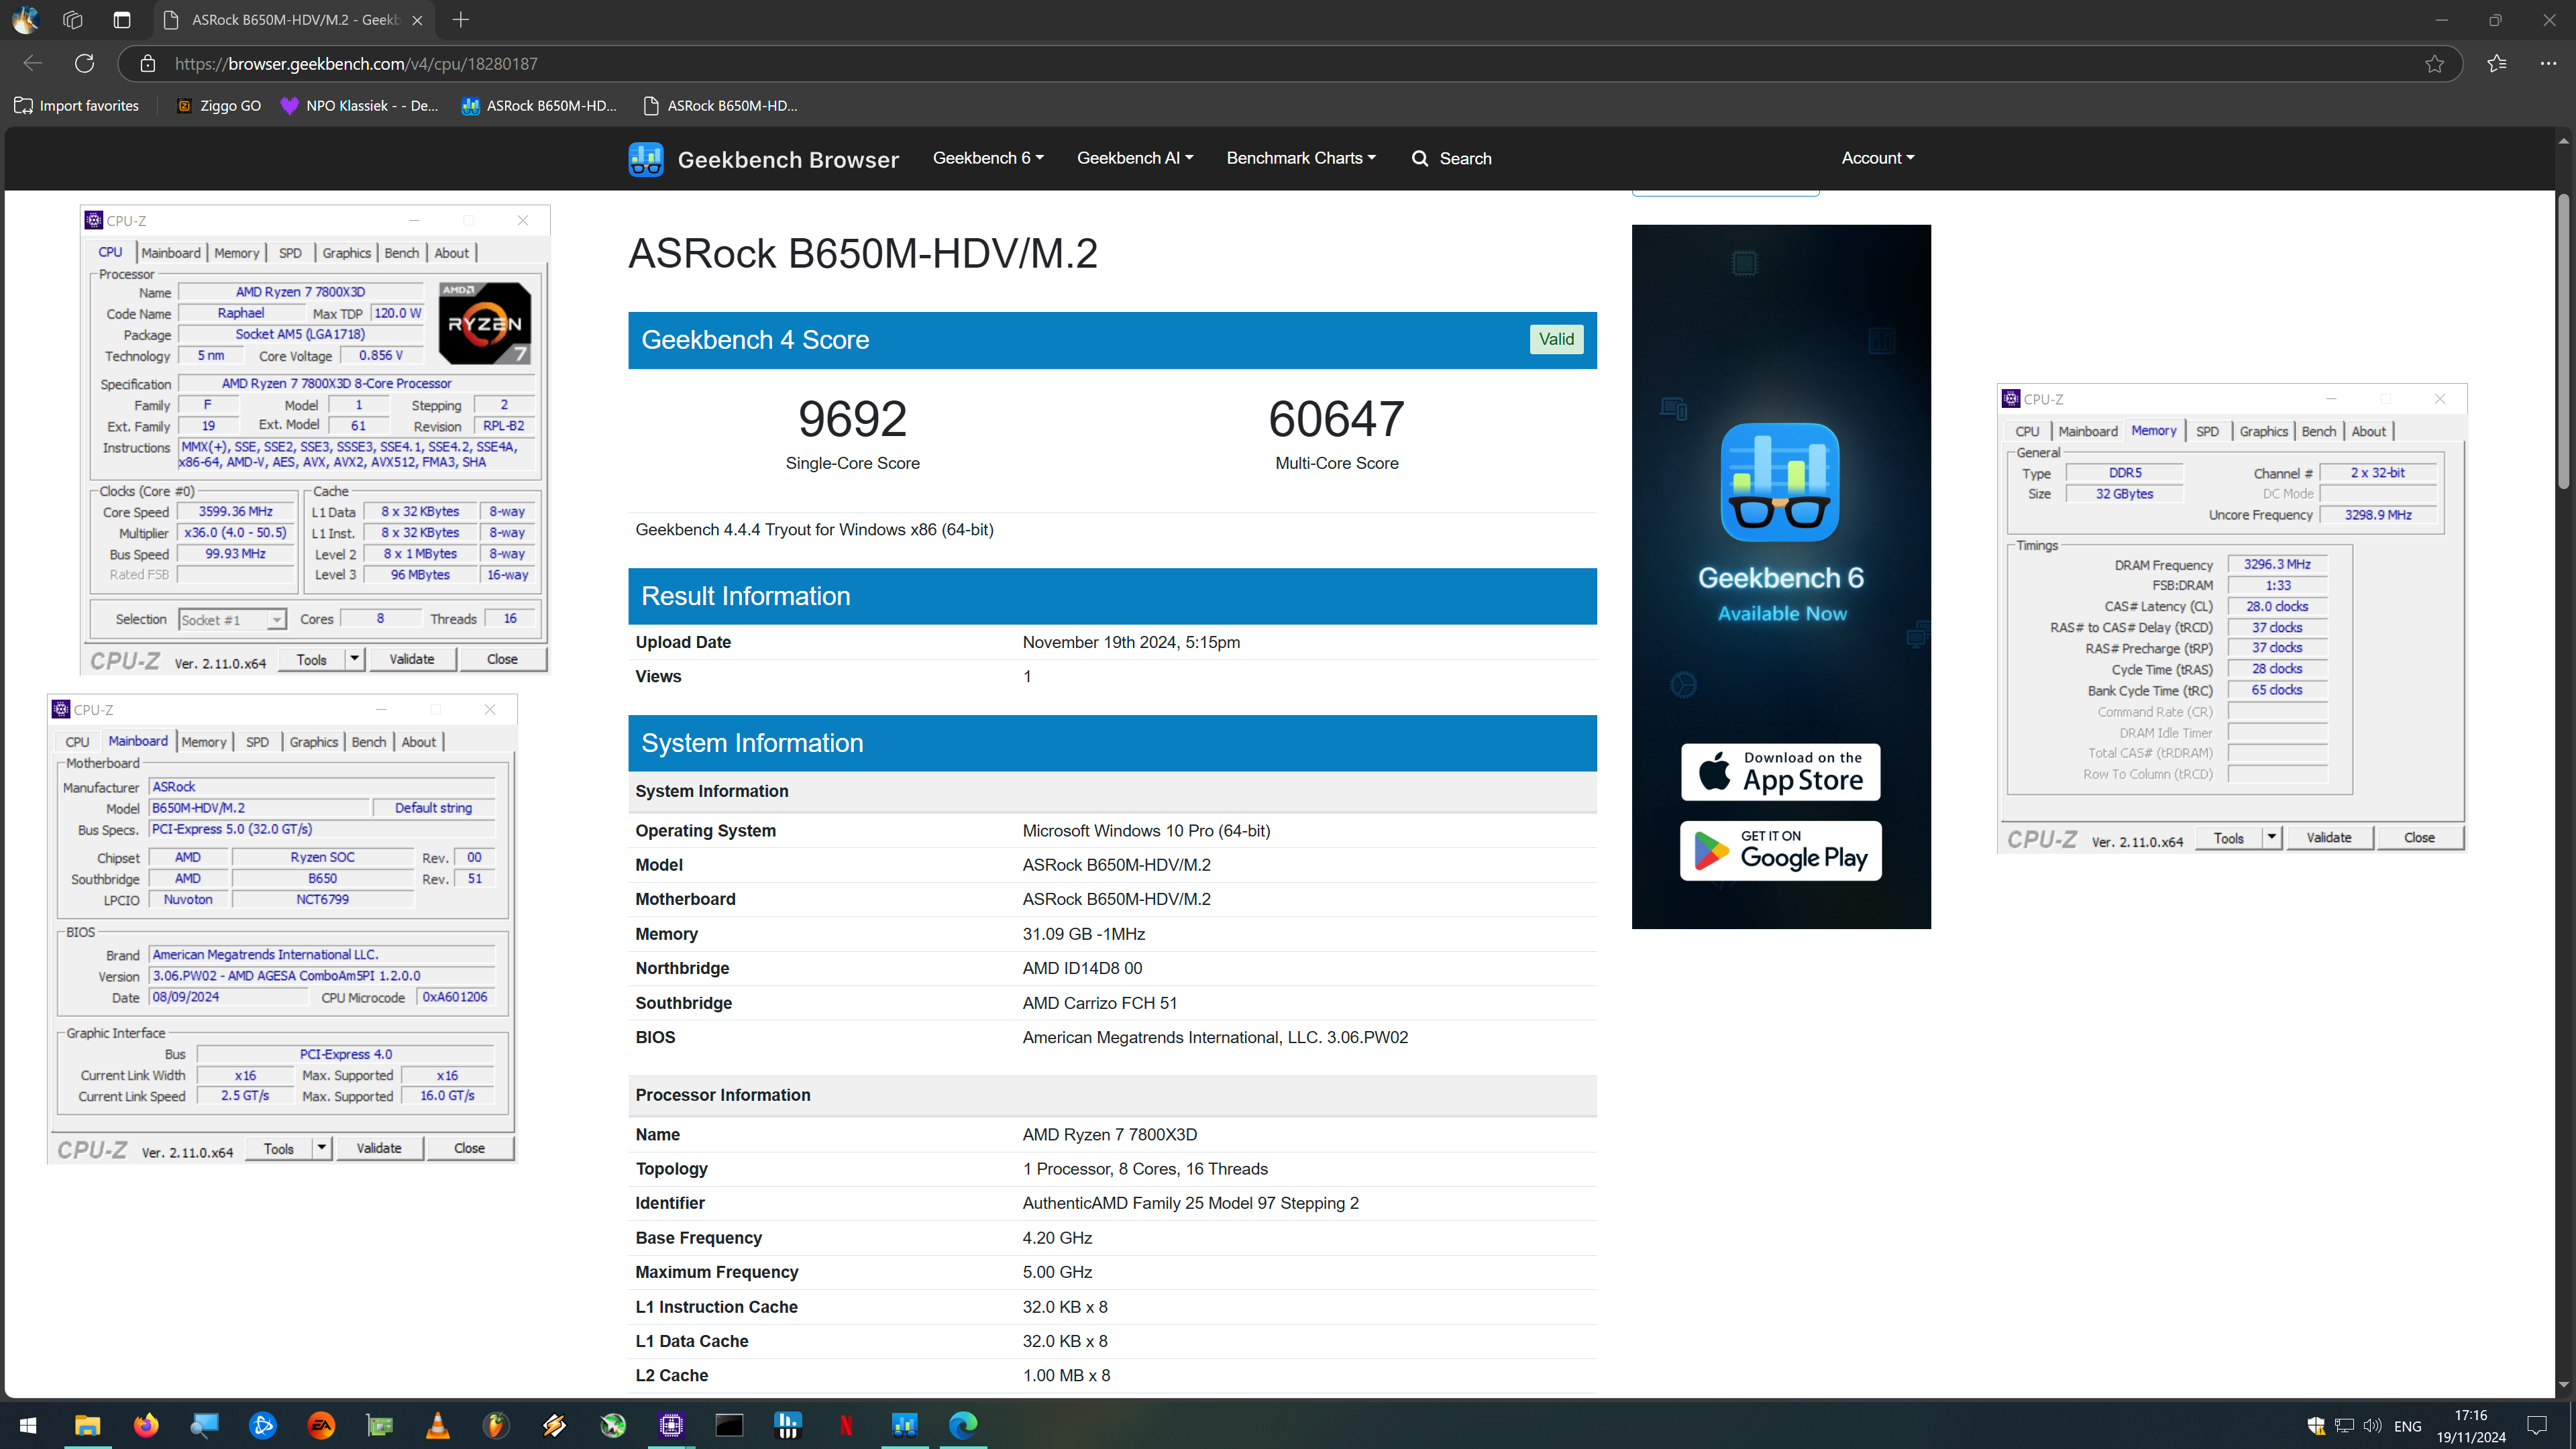
Task: Open About tab in CPU-Z CPU window
Action: (451, 253)
